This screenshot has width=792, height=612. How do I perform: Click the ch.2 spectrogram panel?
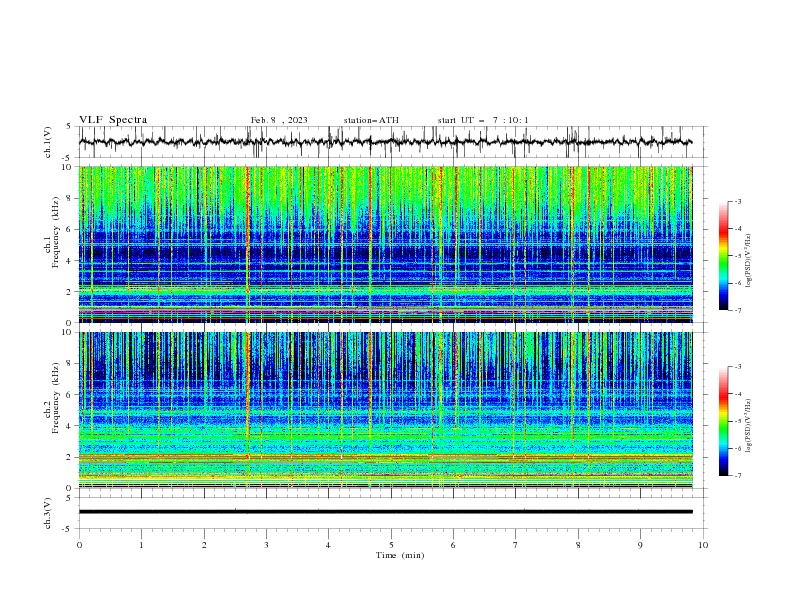[x=386, y=410]
